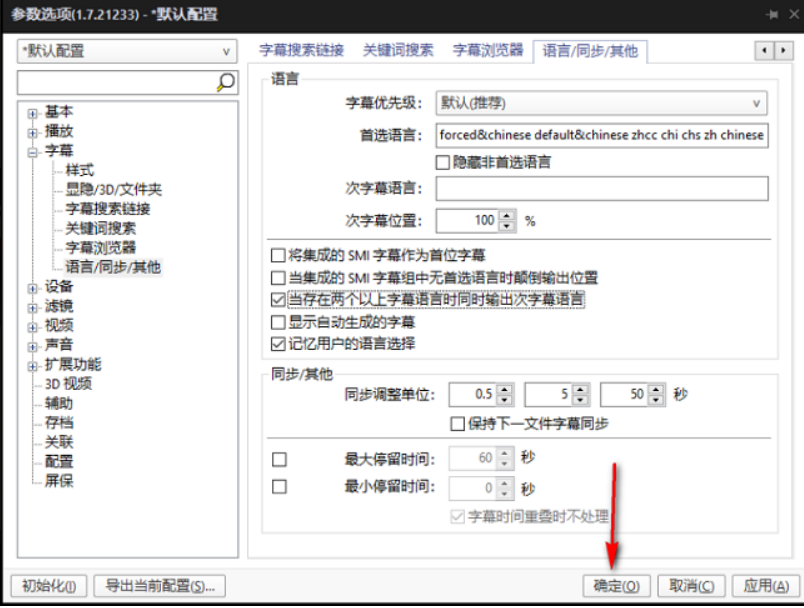This screenshot has height=608, width=804.
Task: Uncheck 同时输出次字幕语言 option
Action: tap(278, 300)
